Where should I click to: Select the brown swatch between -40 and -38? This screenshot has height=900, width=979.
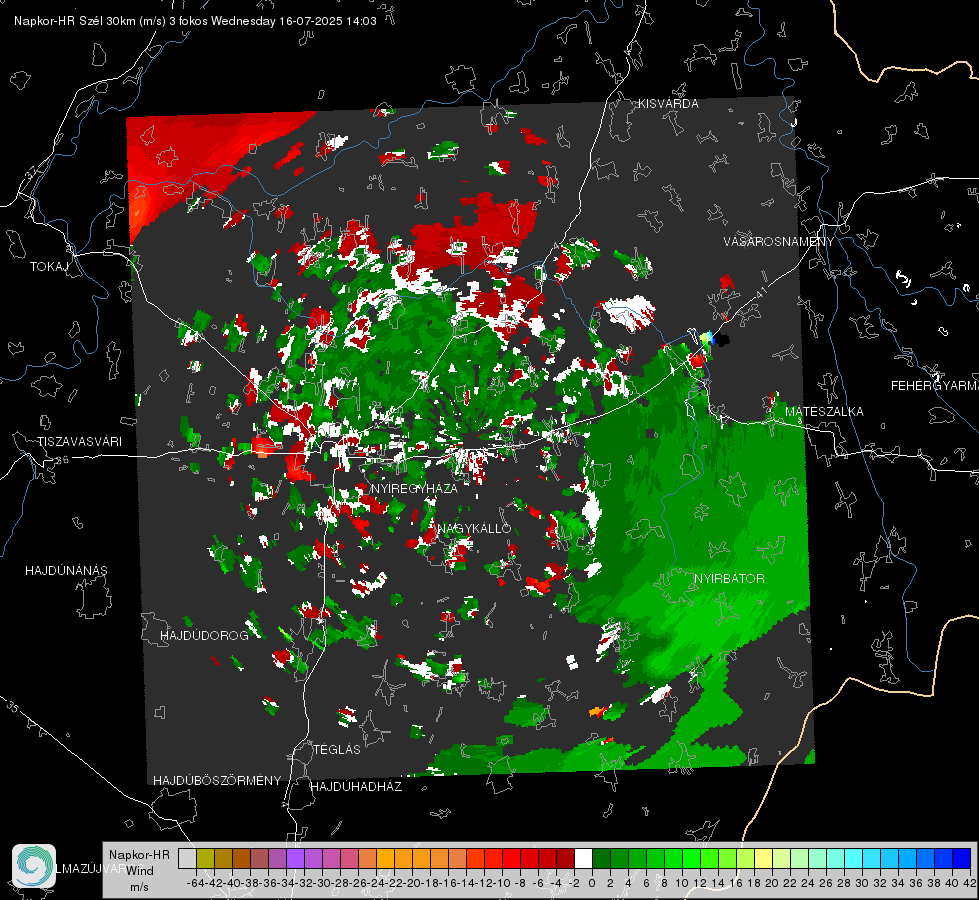pyautogui.click(x=241, y=858)
